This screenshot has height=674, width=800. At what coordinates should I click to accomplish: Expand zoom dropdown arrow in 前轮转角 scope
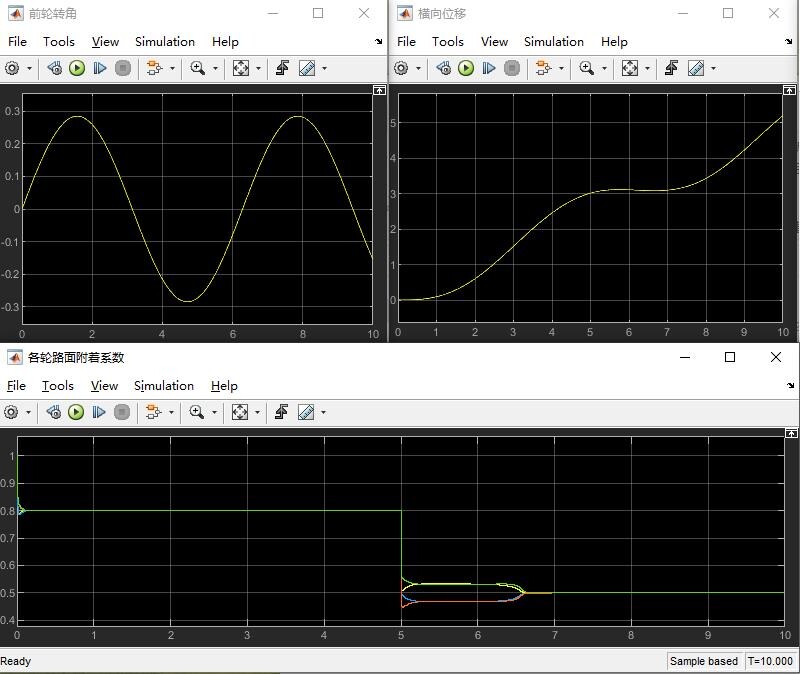pos(215,68)
